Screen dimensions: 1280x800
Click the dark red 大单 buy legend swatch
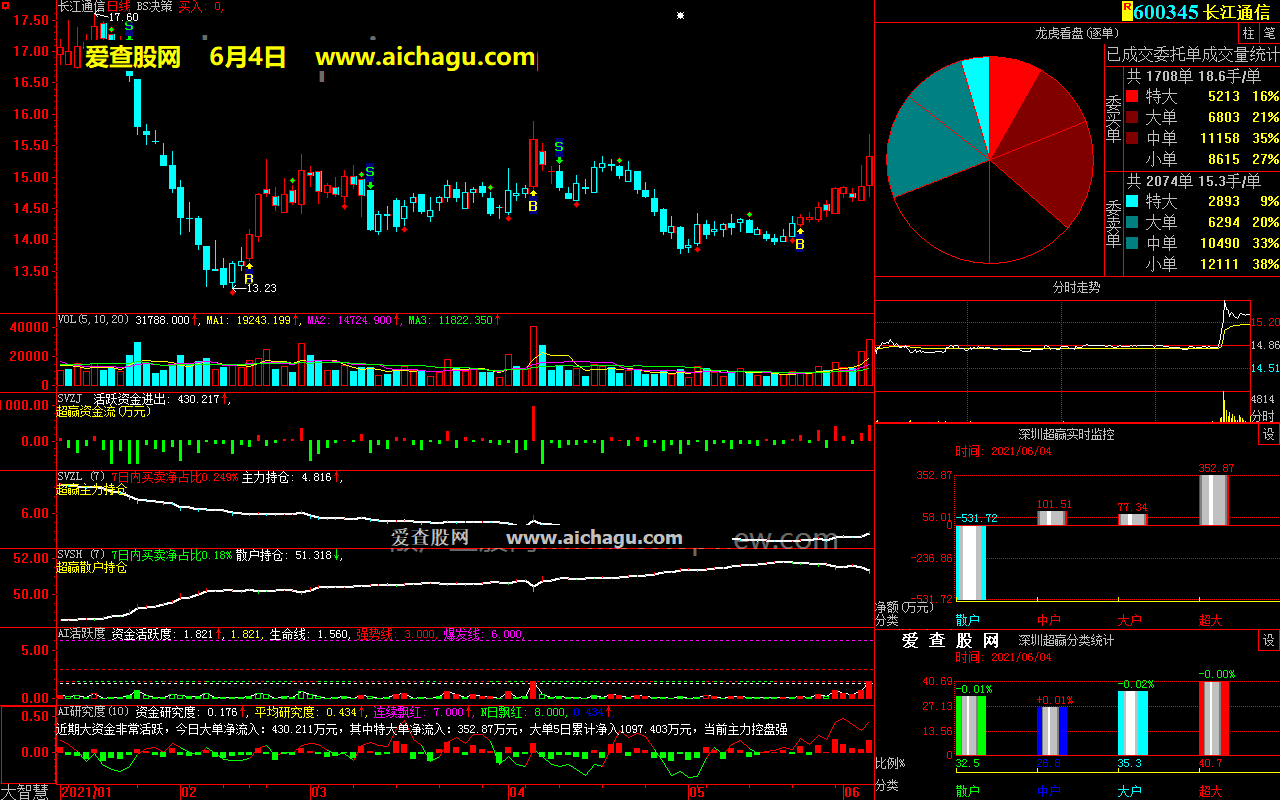[x=1132, y=118]
